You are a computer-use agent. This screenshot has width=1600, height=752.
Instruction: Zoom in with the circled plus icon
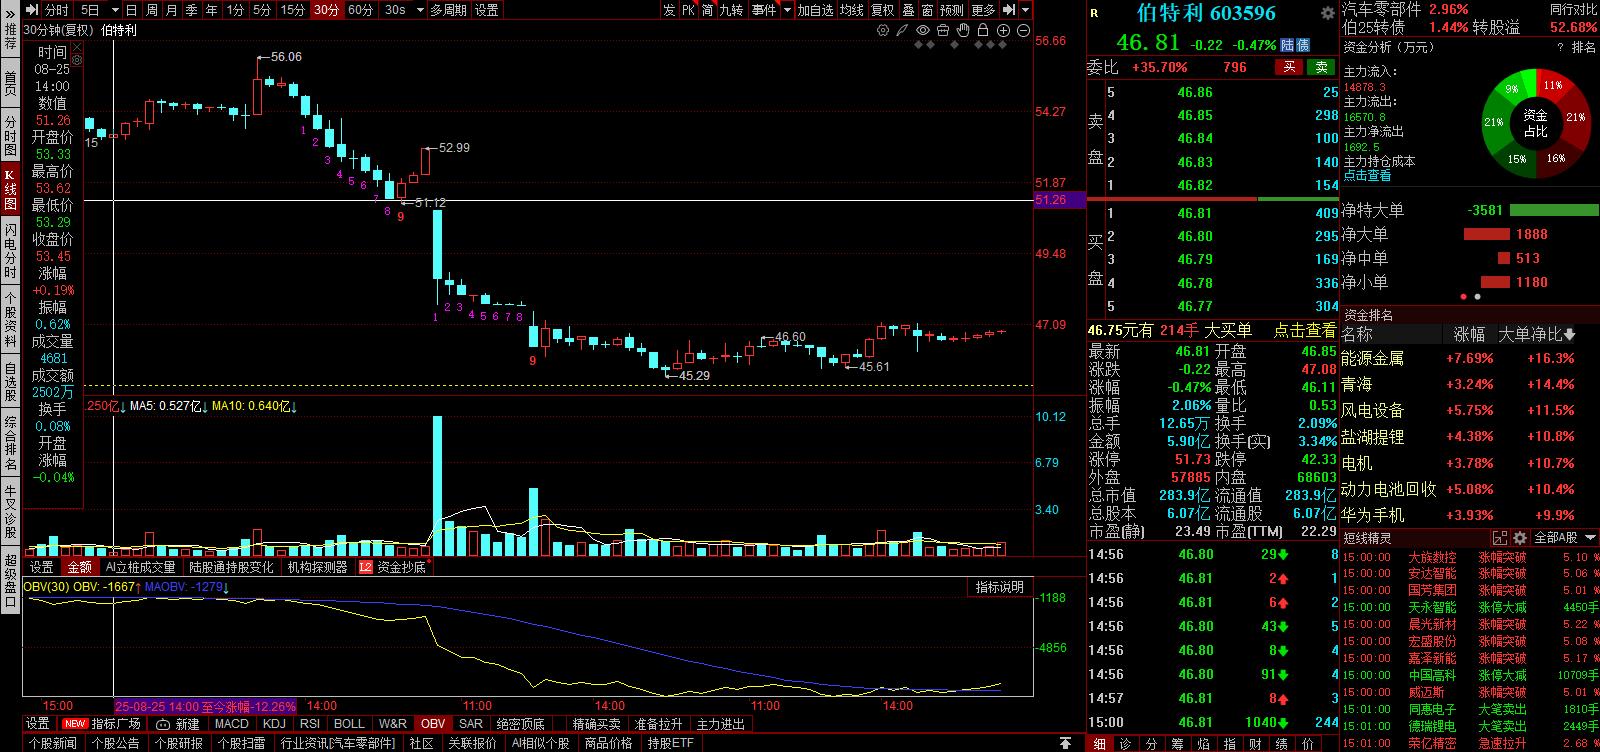(1003, 31)
